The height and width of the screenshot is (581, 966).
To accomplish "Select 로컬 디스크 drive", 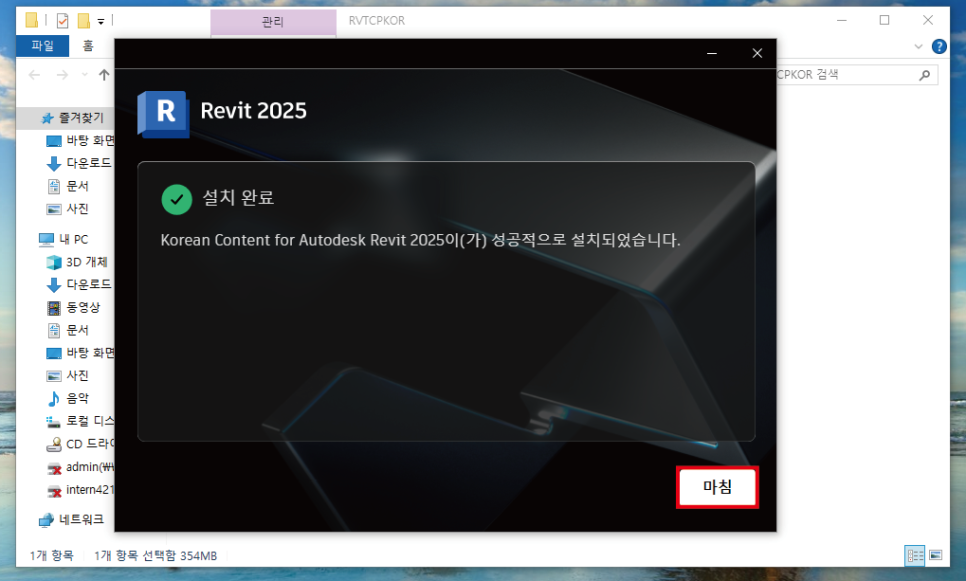I will click(80, 421).
